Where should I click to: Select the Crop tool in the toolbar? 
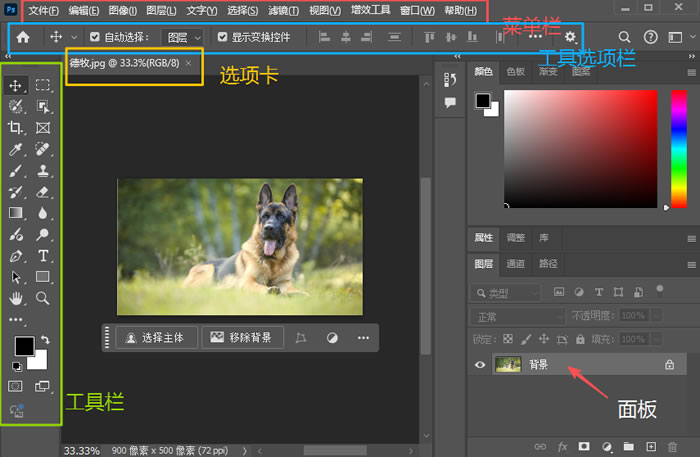pos(16,128)
